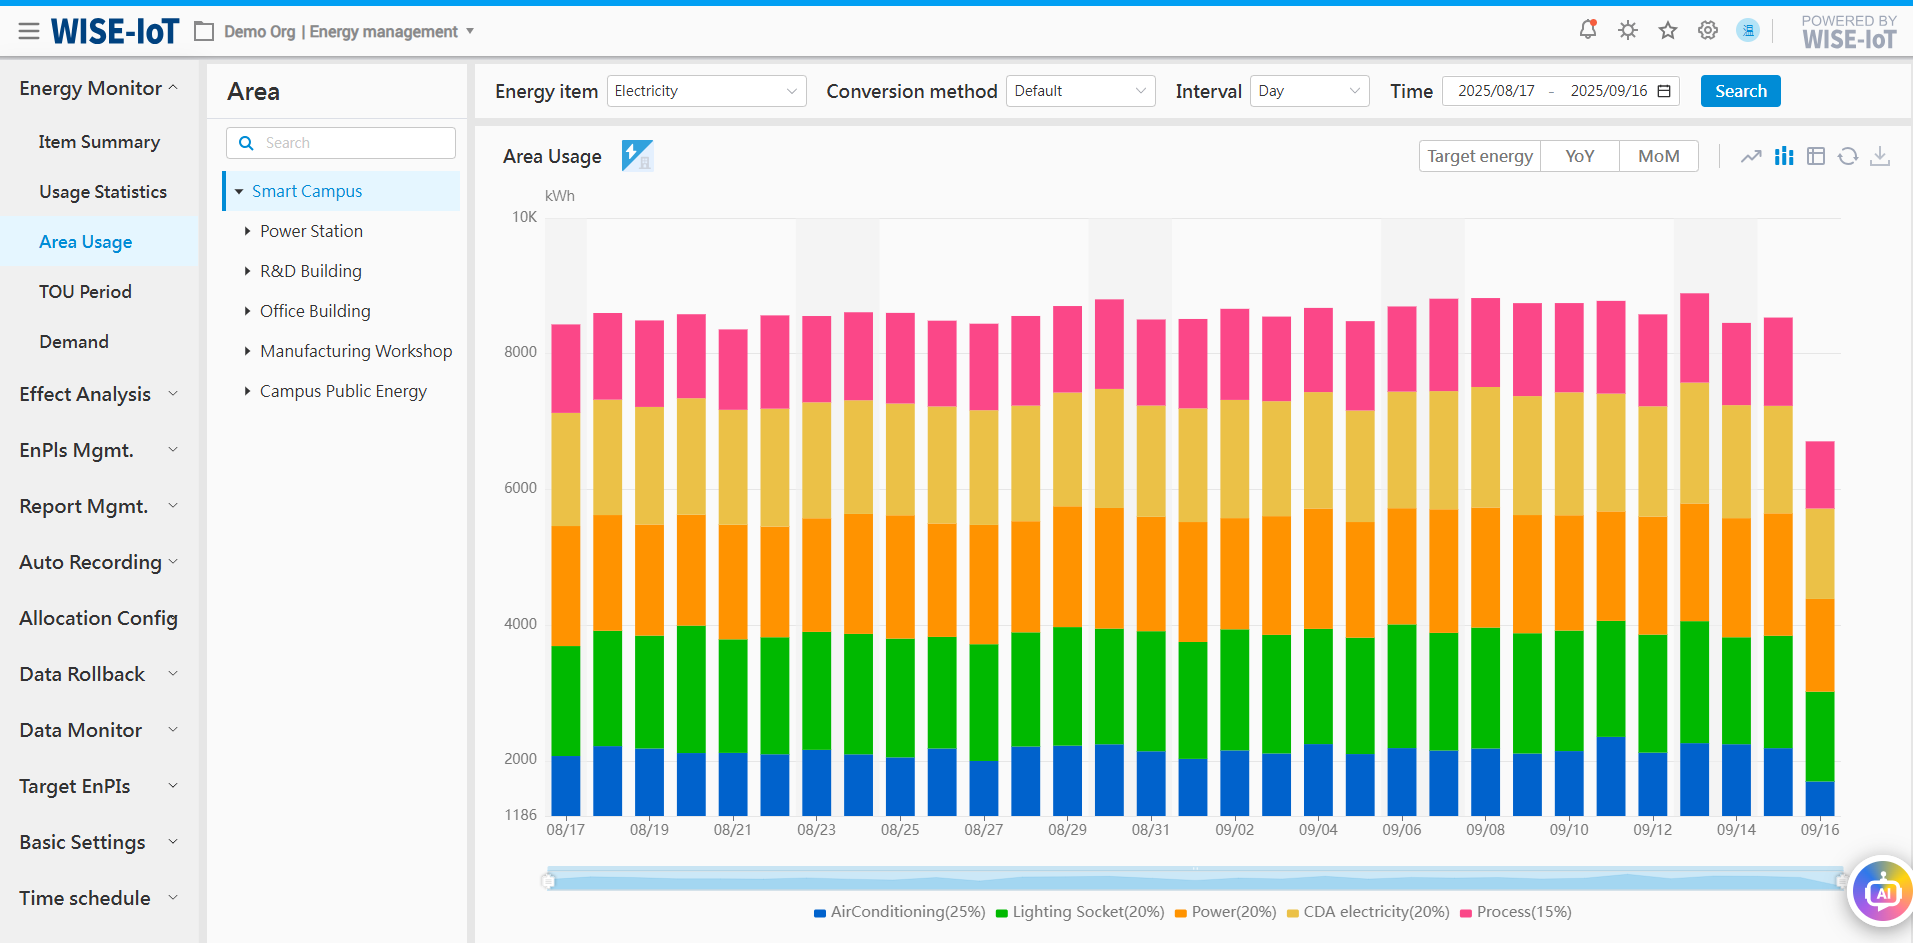
Task: Open the hamburger navigation menu
Action: (x=29, y=32)
